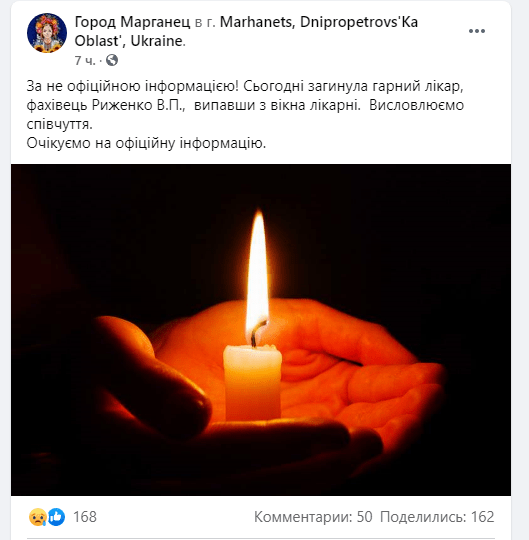Screen dimensions: 529x540
Task: Click the crying sad reaction emoji
Action: (x=38, y=517)
